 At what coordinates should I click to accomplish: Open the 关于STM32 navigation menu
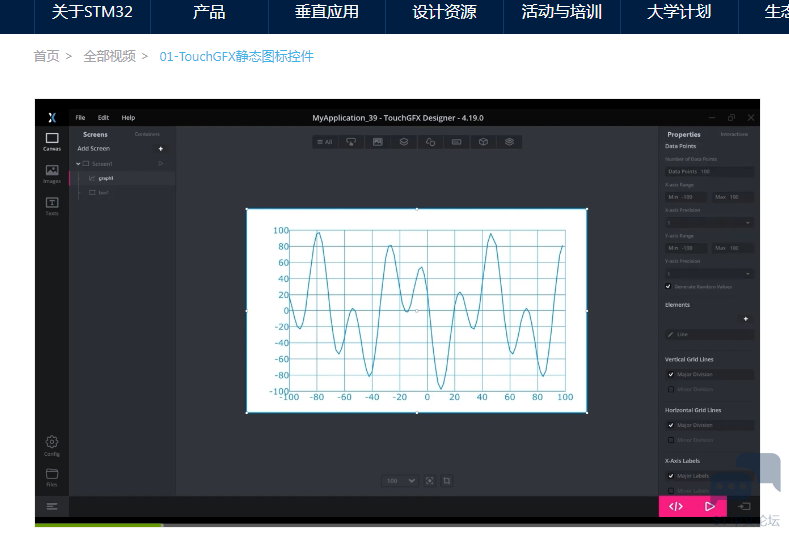pyautogui.click(x=92, y=12)
